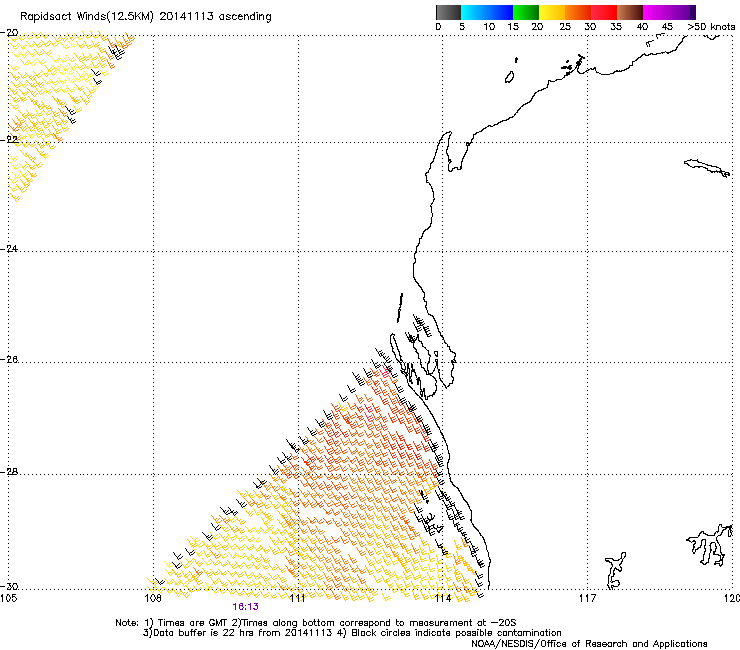Click the purple 16:13 time label
Screen dimensions: 740x650
245,607
